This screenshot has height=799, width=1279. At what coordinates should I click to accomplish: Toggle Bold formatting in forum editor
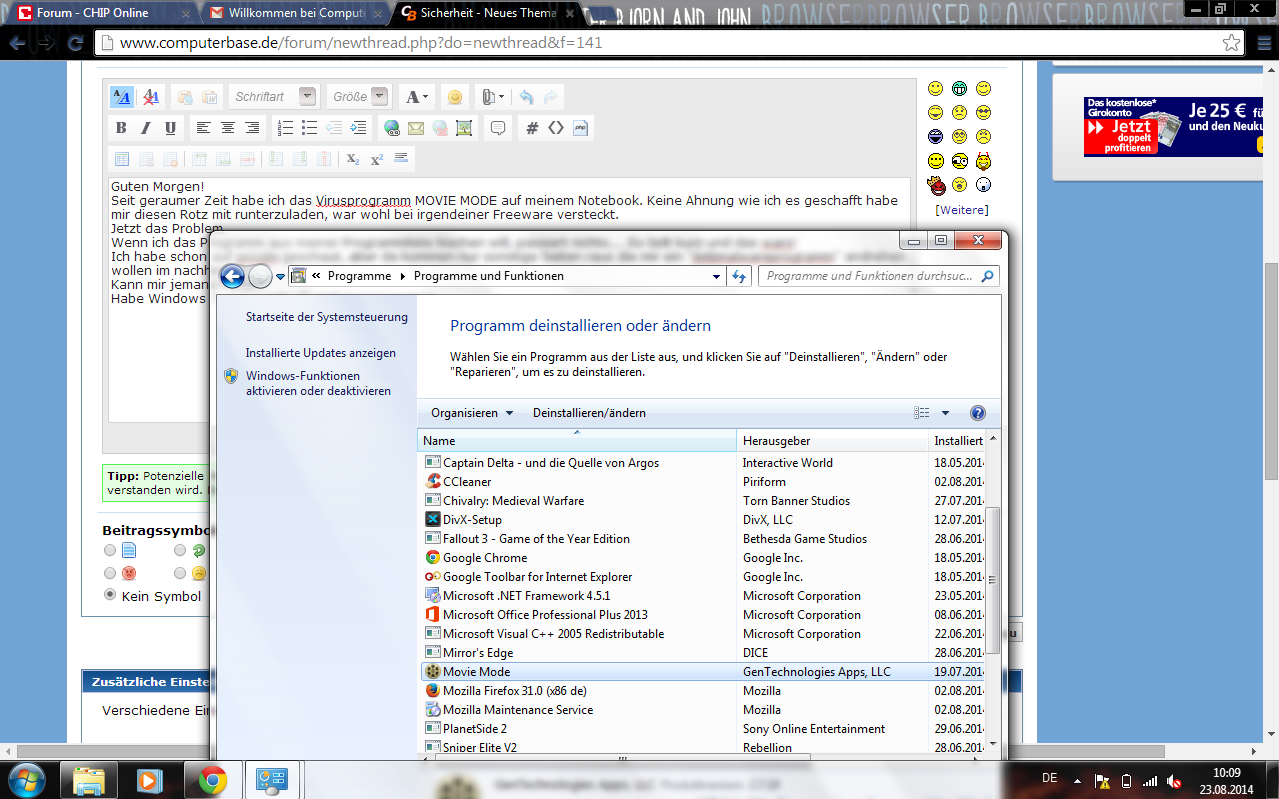pos(121,128)
